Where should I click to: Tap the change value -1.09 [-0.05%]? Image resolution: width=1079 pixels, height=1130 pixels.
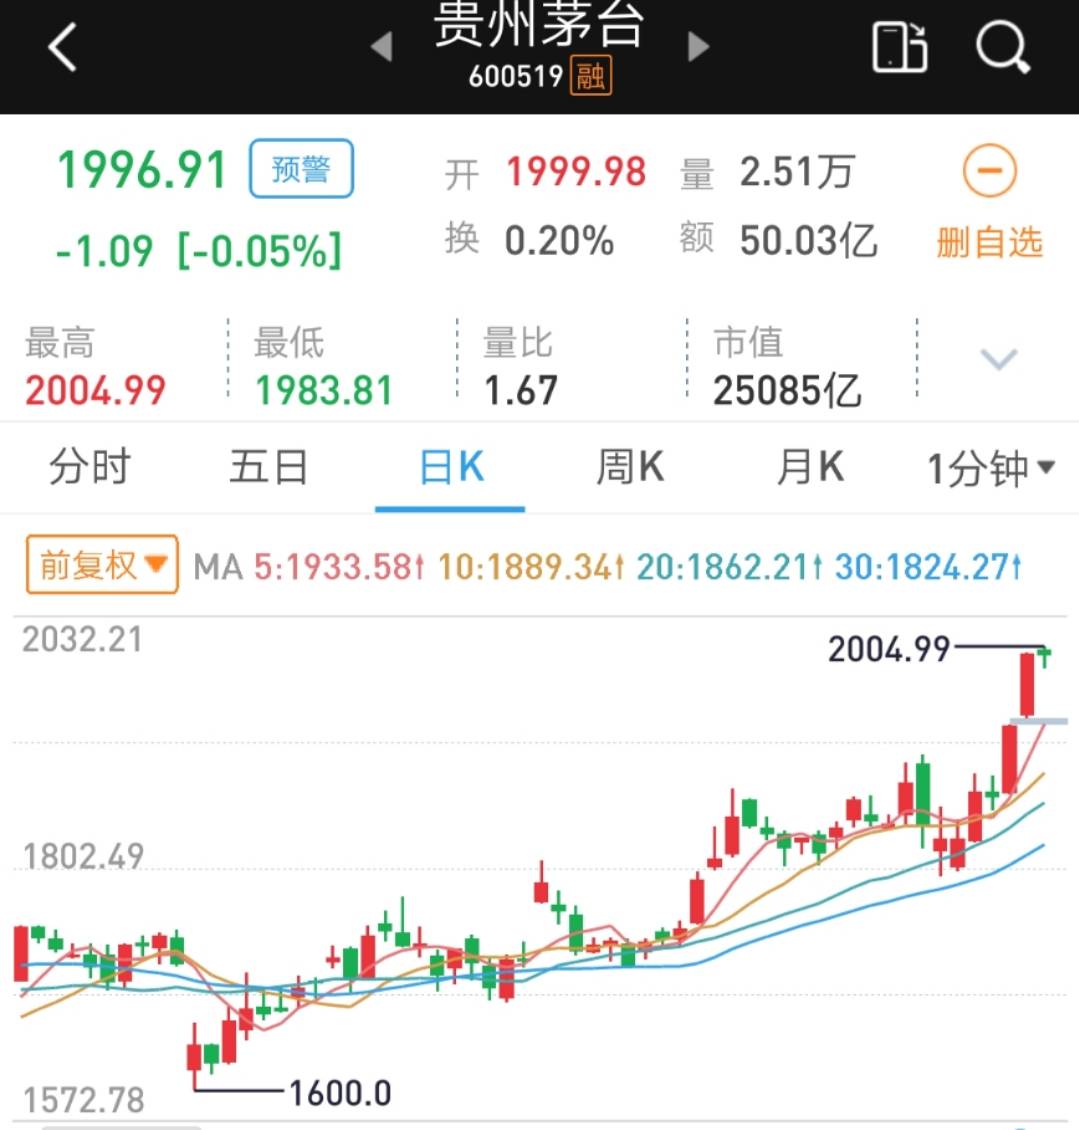pos(198,251)
